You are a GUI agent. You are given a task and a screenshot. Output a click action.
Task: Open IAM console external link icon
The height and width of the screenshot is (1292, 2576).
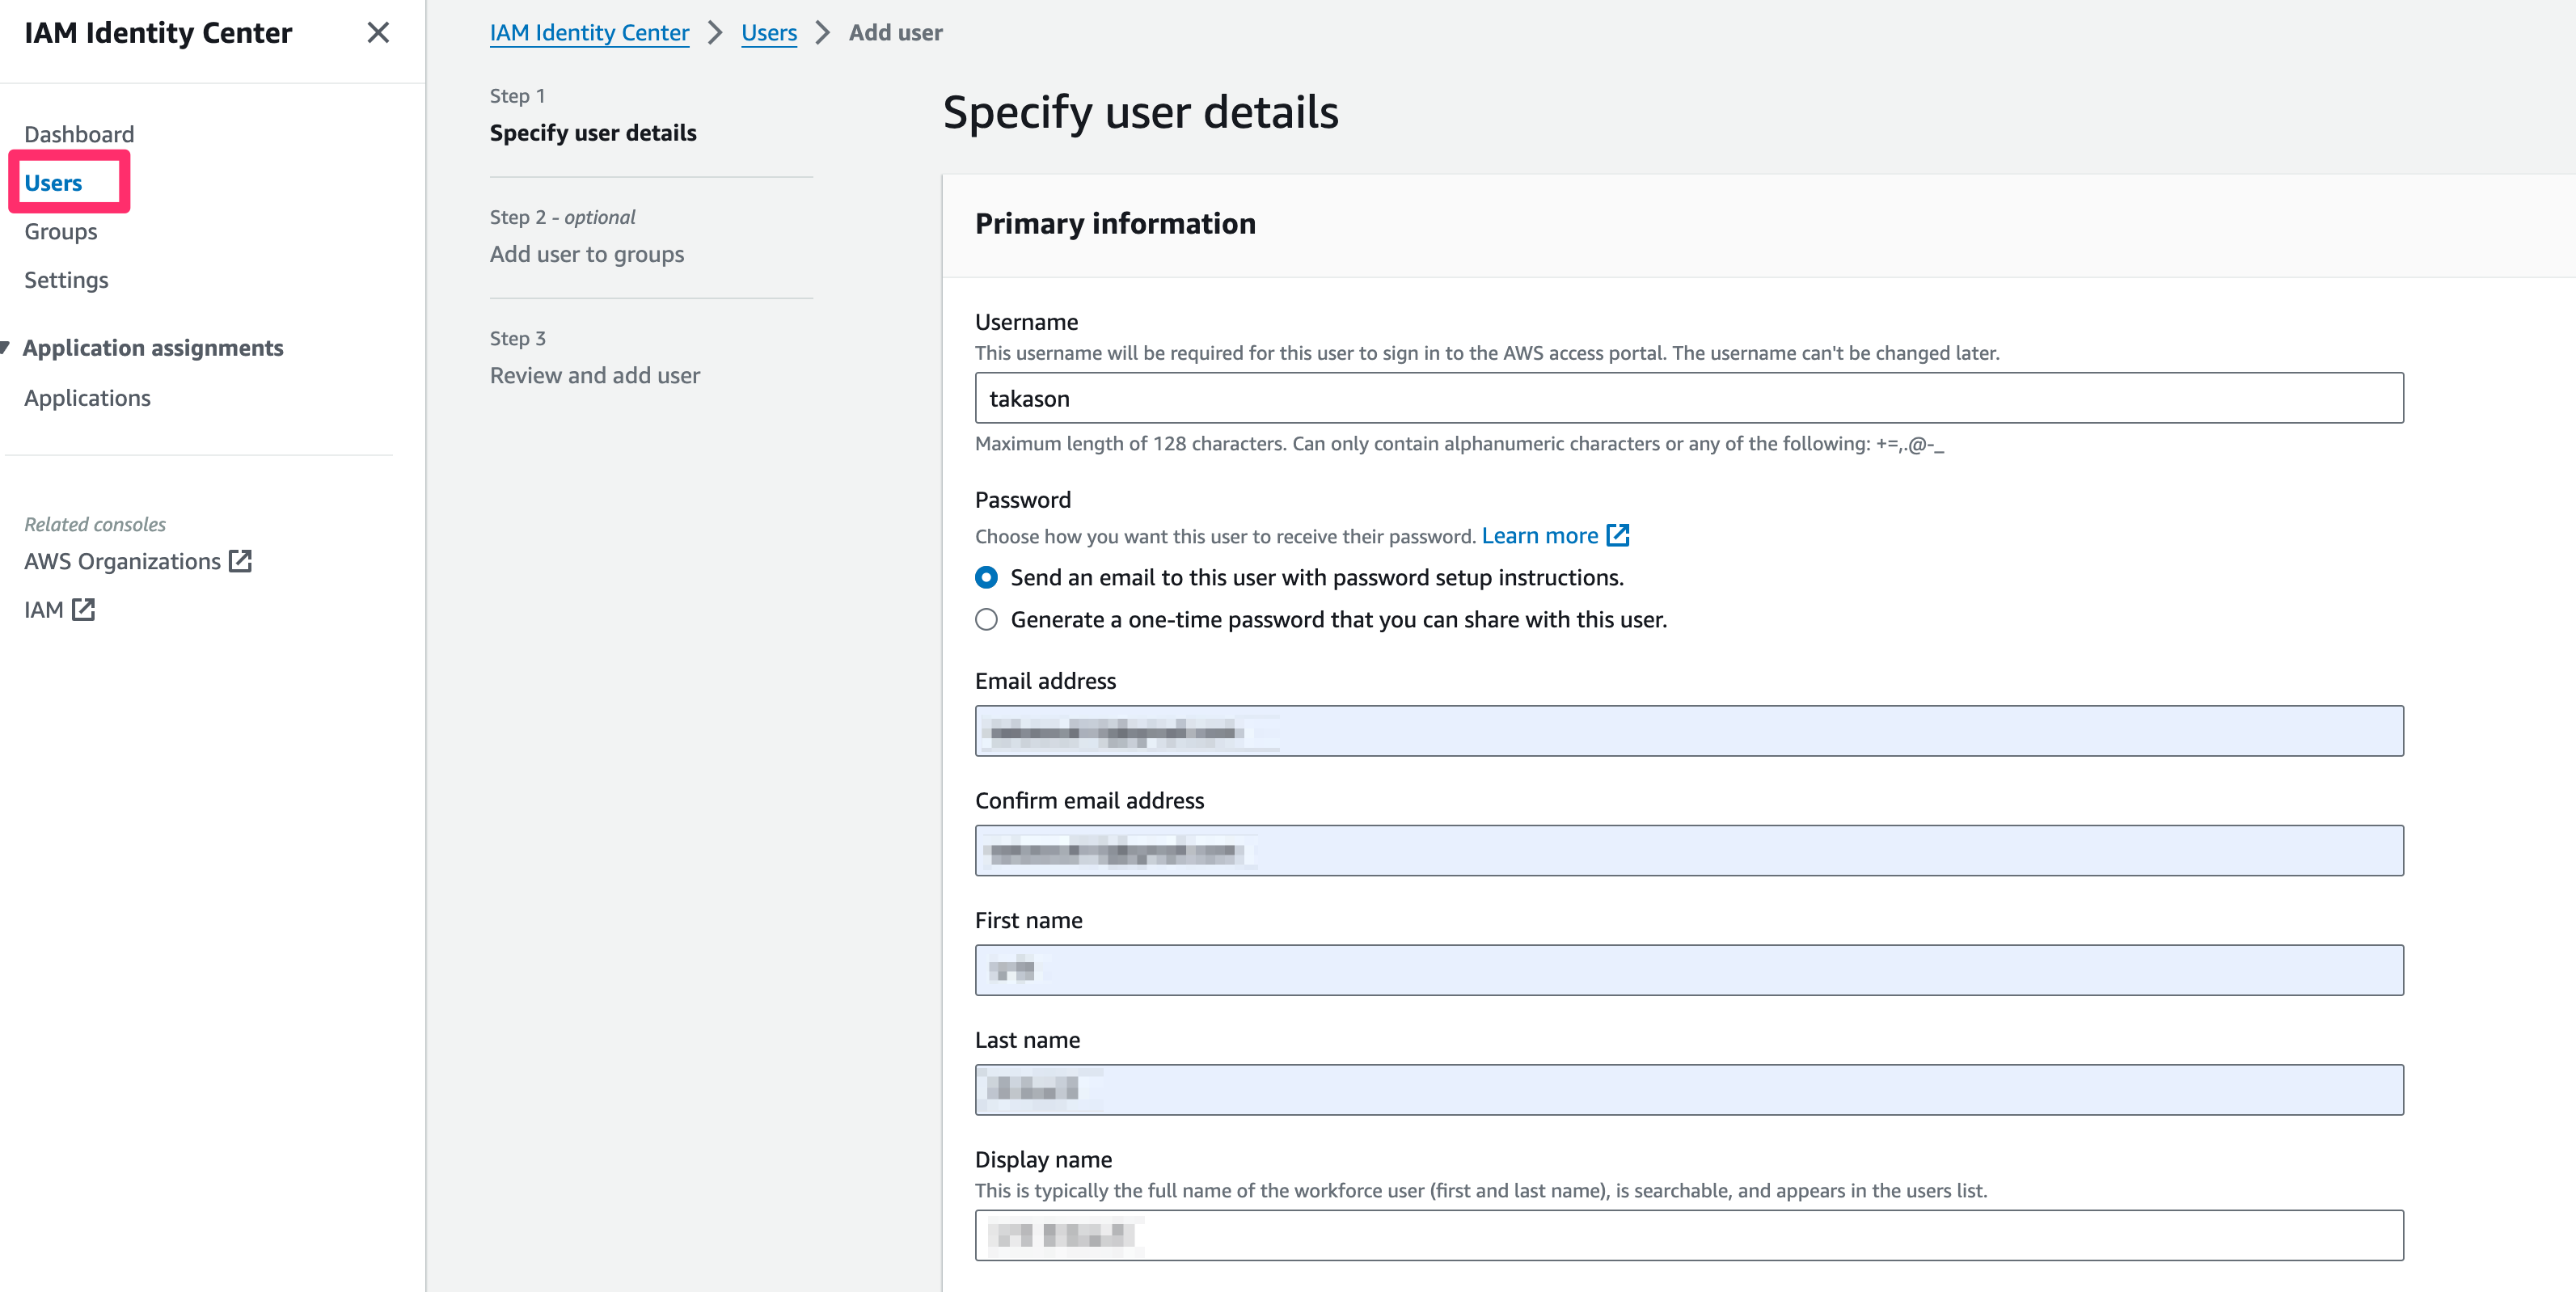tap(83, 609)
